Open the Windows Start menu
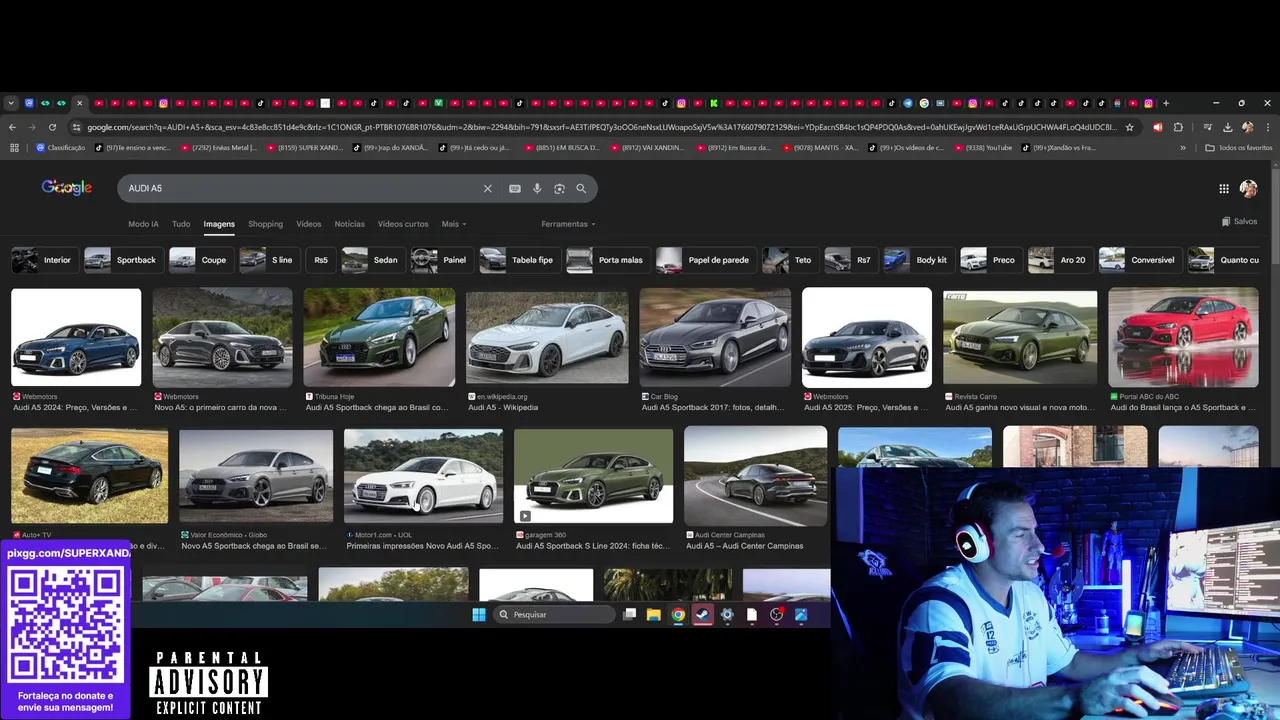This screenshot has height=720, width=1280. pyautogui.click(x=479, y=614)
